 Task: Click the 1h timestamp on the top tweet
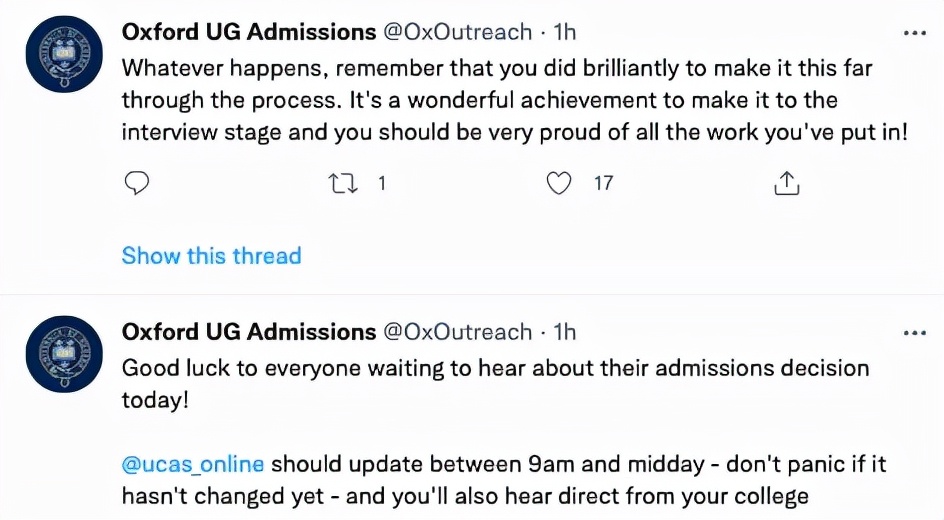pos(566,32)
